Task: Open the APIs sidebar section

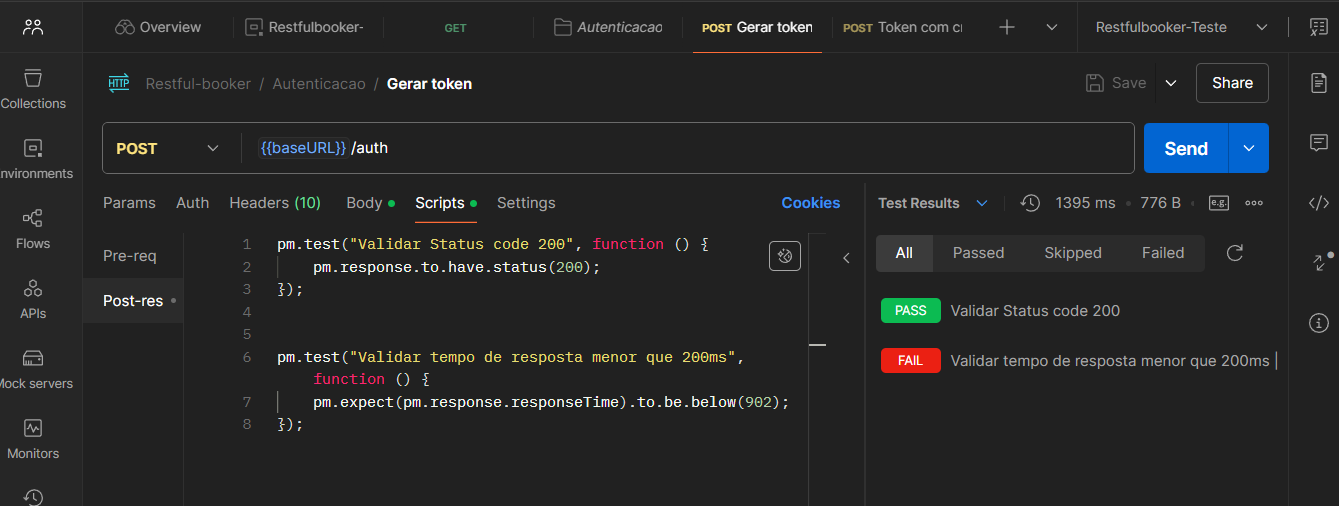Action: pyautogui.click(x=33, y=299)
